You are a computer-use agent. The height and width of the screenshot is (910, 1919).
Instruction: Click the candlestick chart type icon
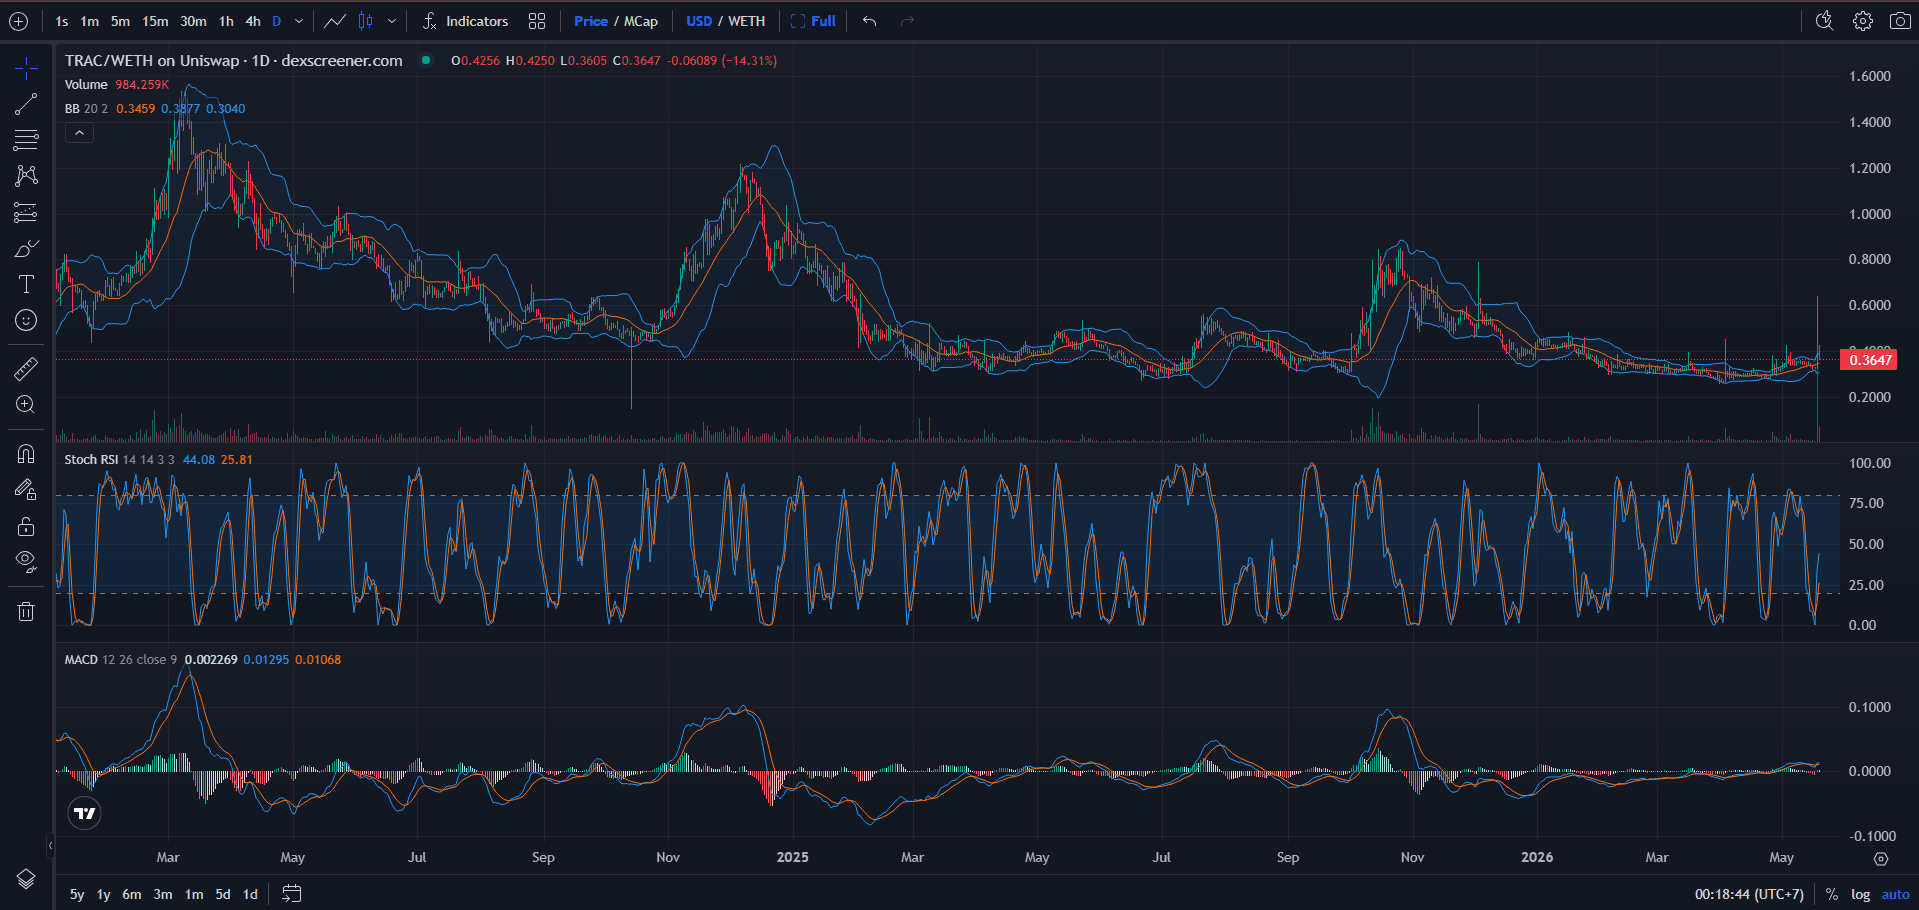coord(366,21)
